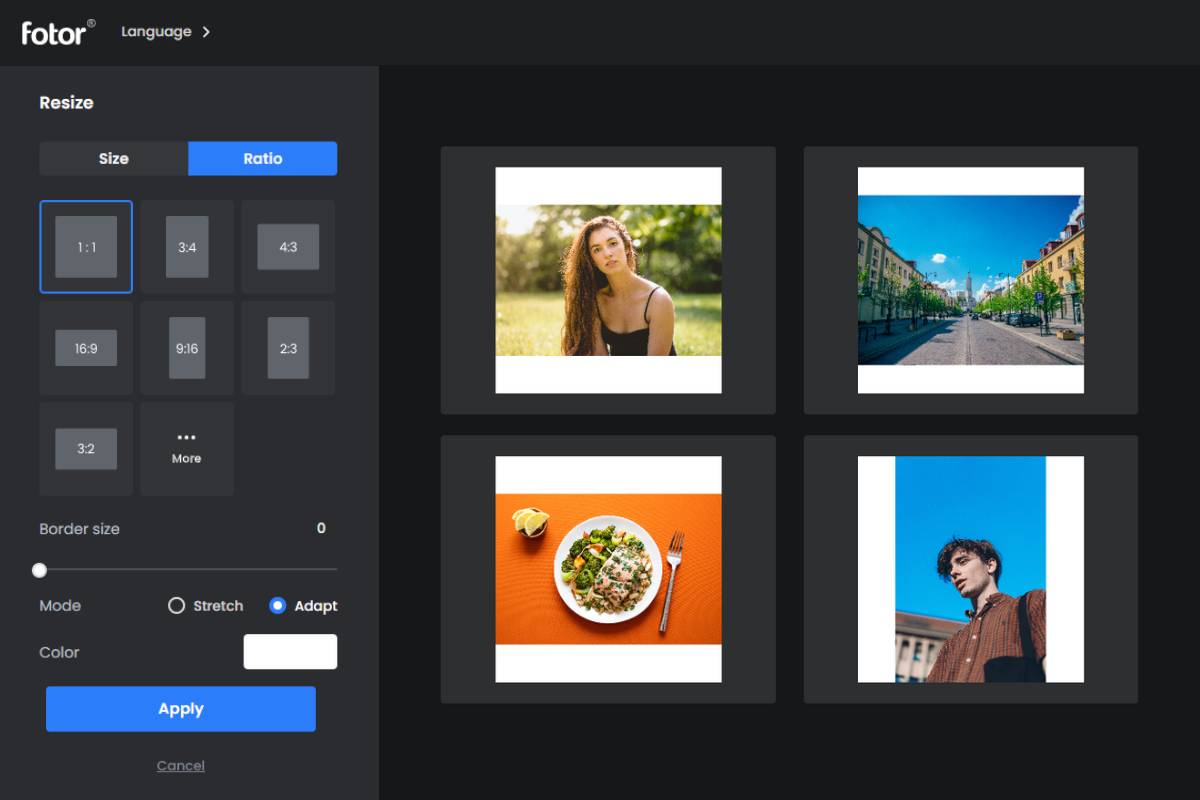Switch to the Ratio tab
Image resolution: width=1200 pixels, height=800 pixels.
click(262, 158)
